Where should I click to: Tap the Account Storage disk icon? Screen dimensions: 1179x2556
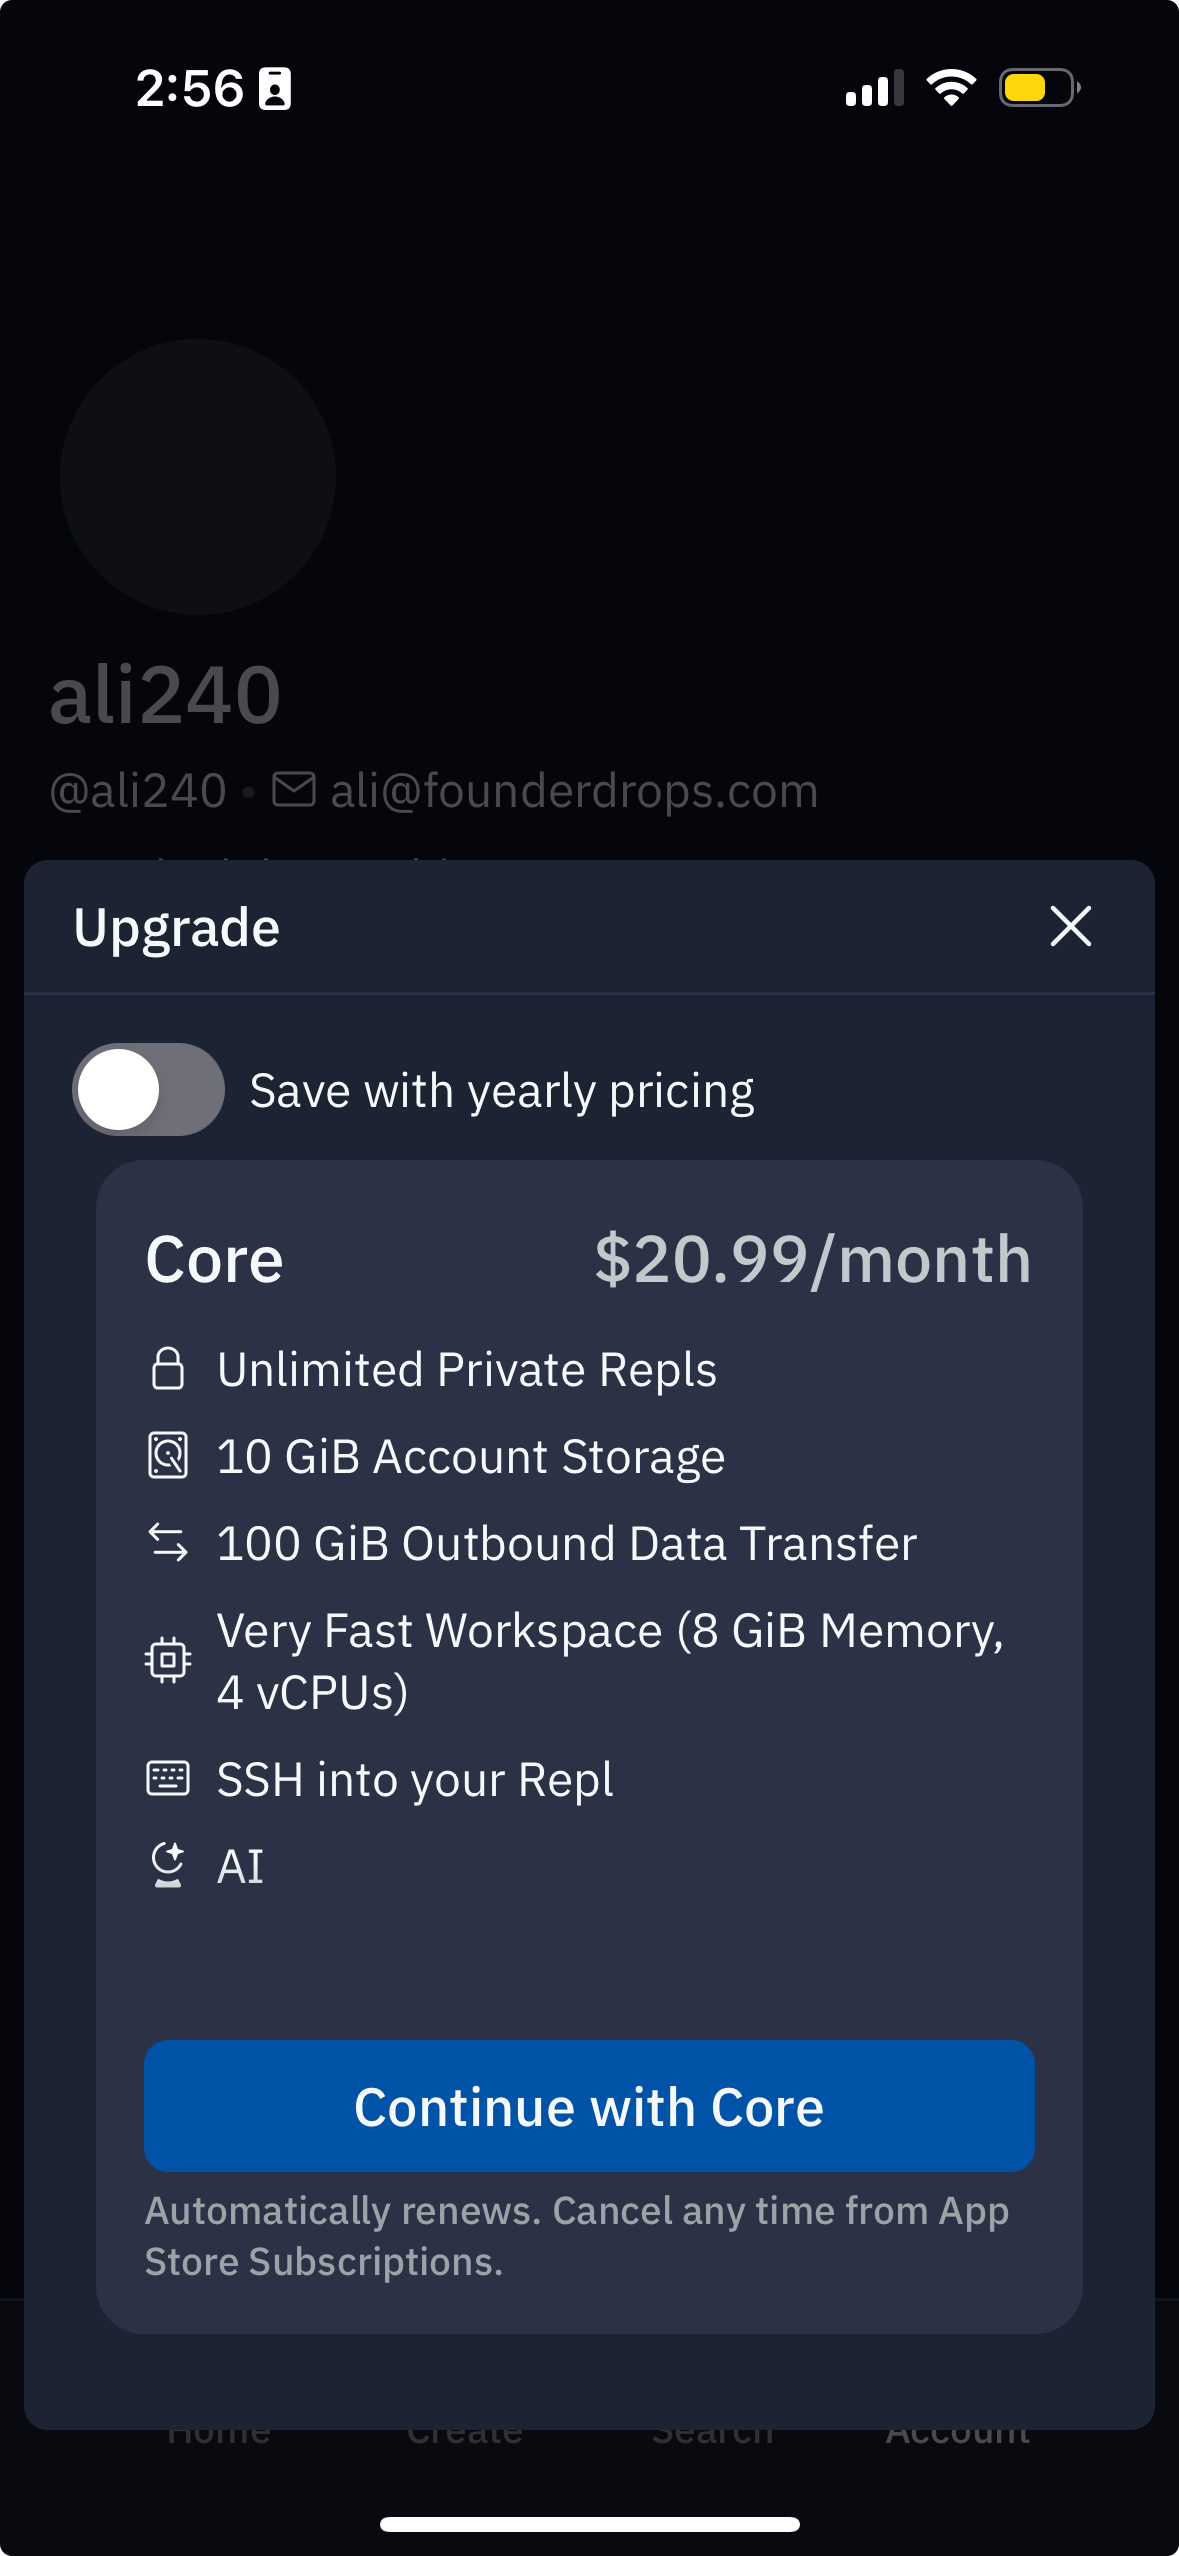[x=167, y=1455]
